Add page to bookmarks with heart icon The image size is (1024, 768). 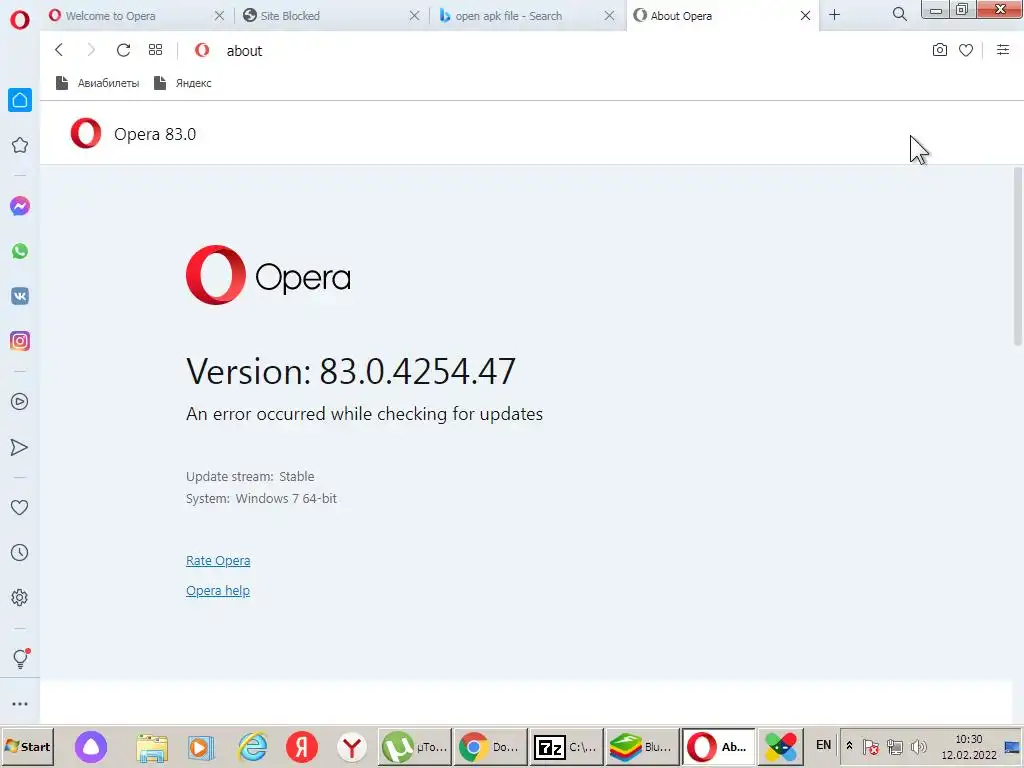pos(966,50)
